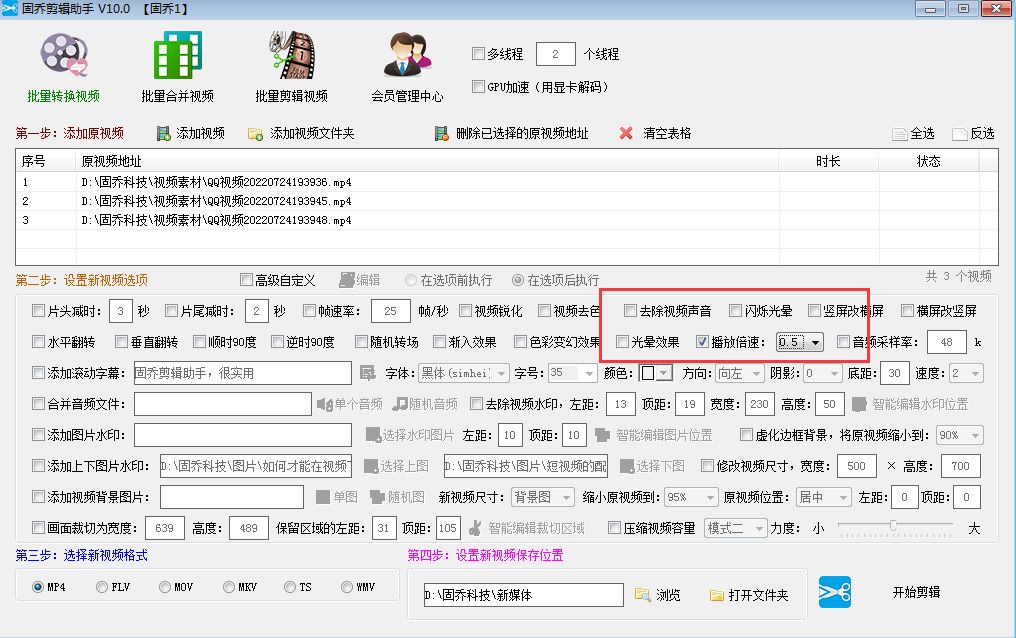Screen dimensions: 1016x638
Task: Tick the 水平翻转 checkbox
Action: tap(38, 342)
